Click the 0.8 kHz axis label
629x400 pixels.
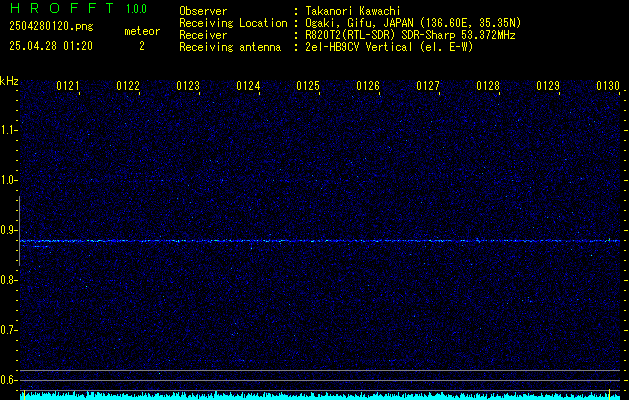click(8, 280)
